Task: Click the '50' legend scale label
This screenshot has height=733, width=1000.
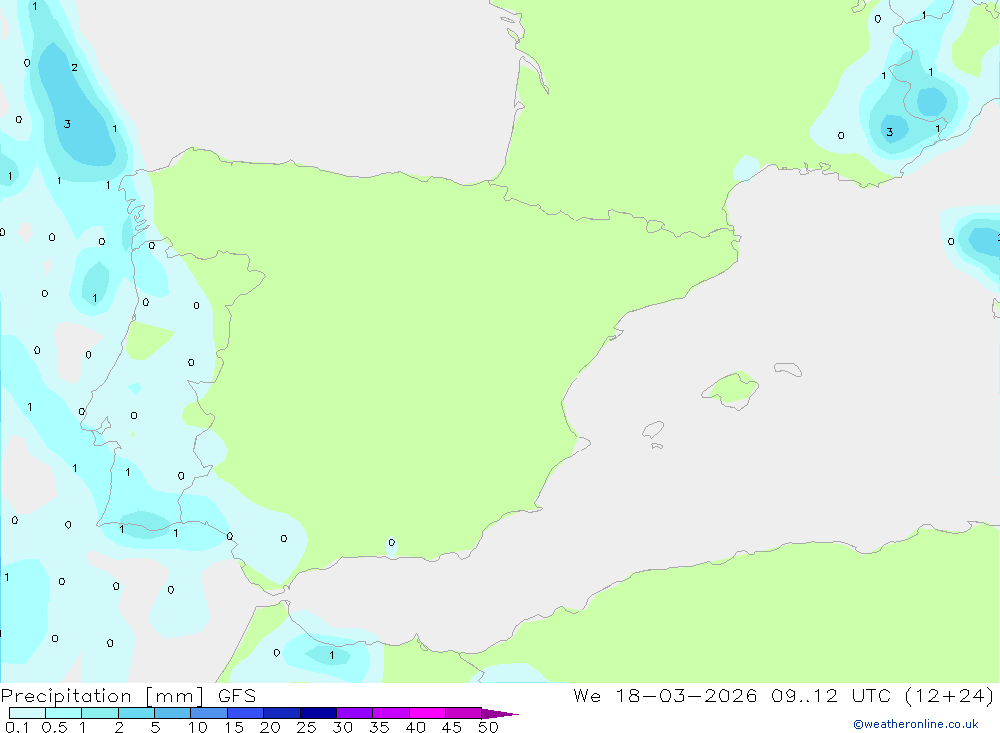Action: 488,727
